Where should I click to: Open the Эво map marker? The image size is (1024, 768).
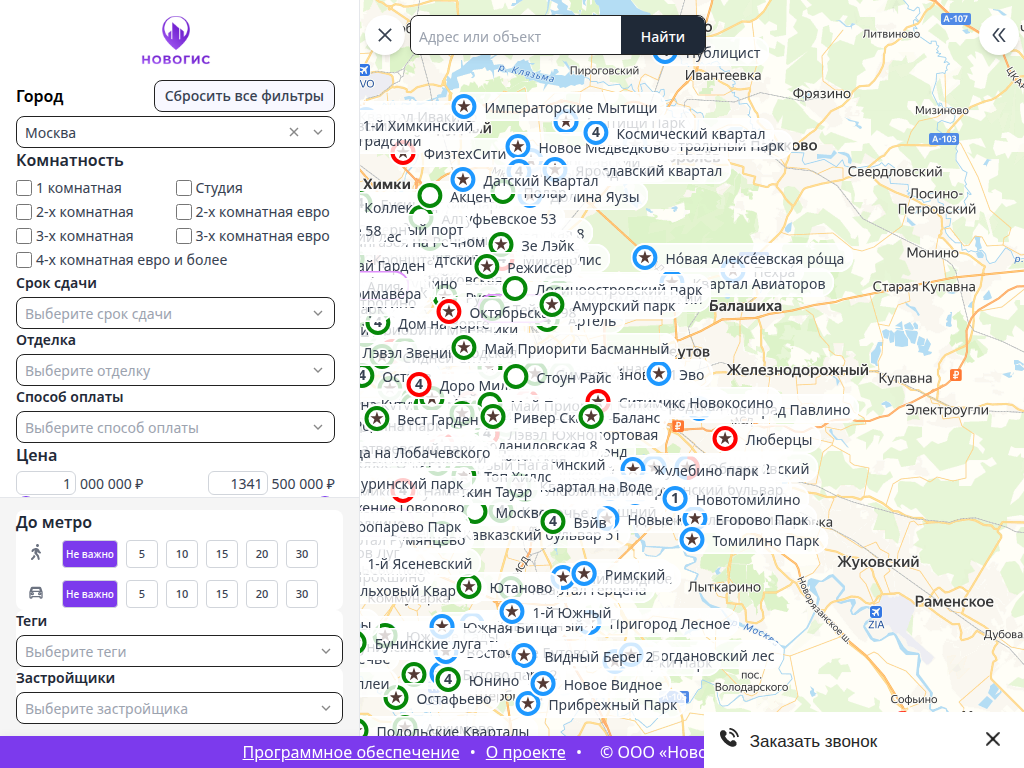(659, 374)
